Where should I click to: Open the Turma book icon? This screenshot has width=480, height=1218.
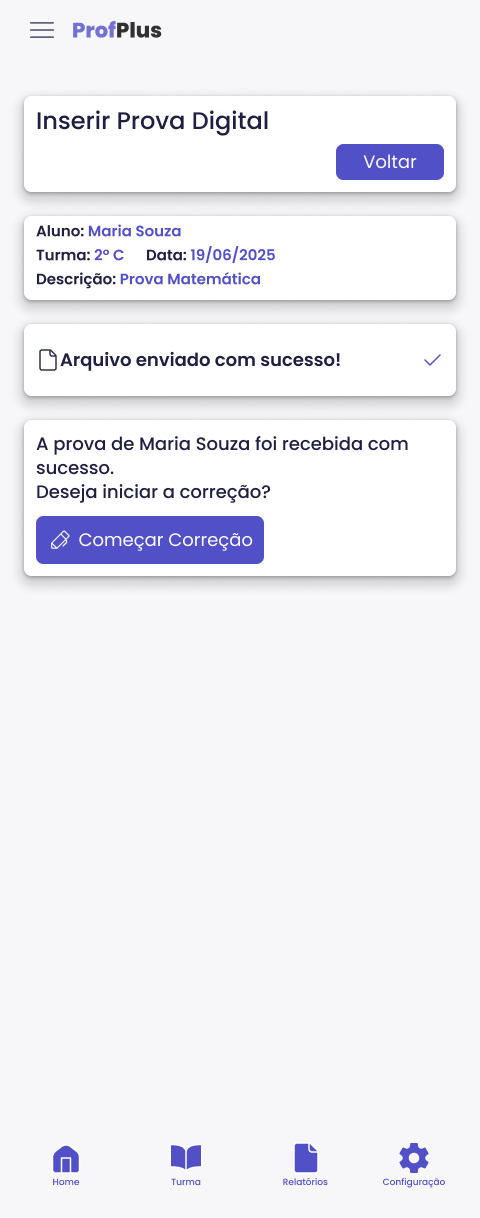tap(186, 1158)
